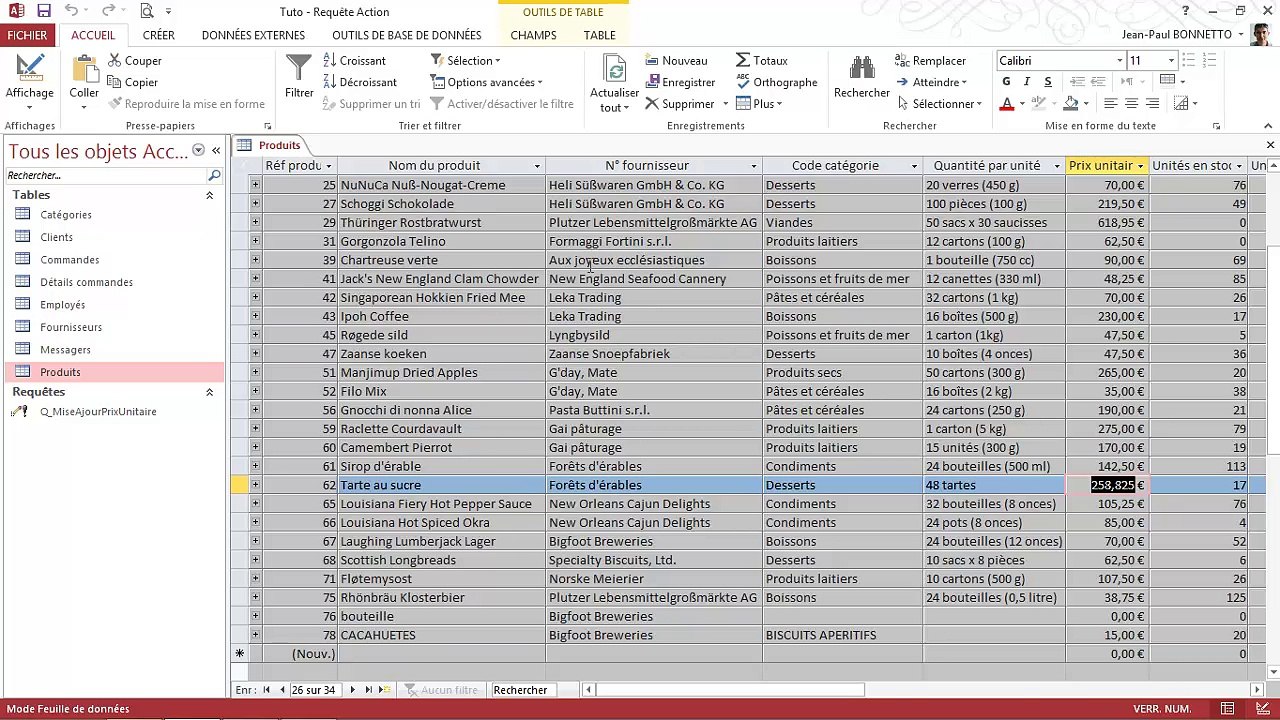This screenshot has width=1280, height=720.
Task: Refresh data with Actualiser tout
Action: (x=614, y=82)
